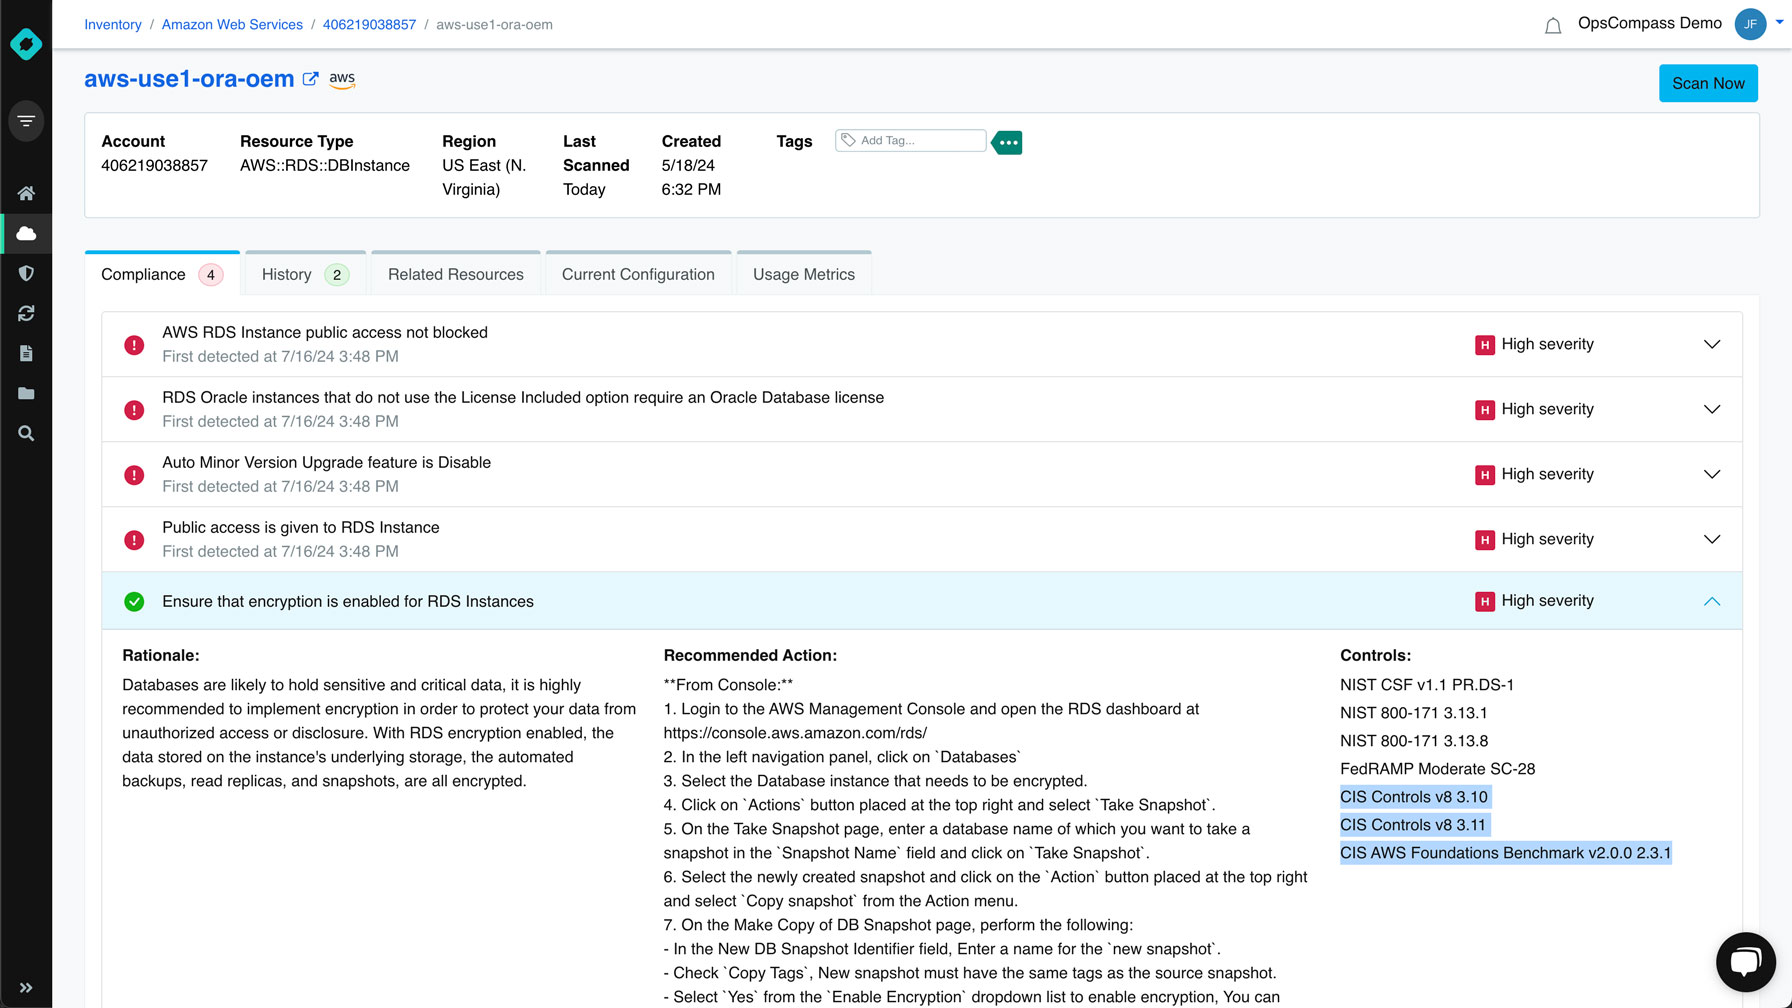Open notifications bell icon
This screenshot has height=1008, width=1792.
click(x=1553, y=26)
